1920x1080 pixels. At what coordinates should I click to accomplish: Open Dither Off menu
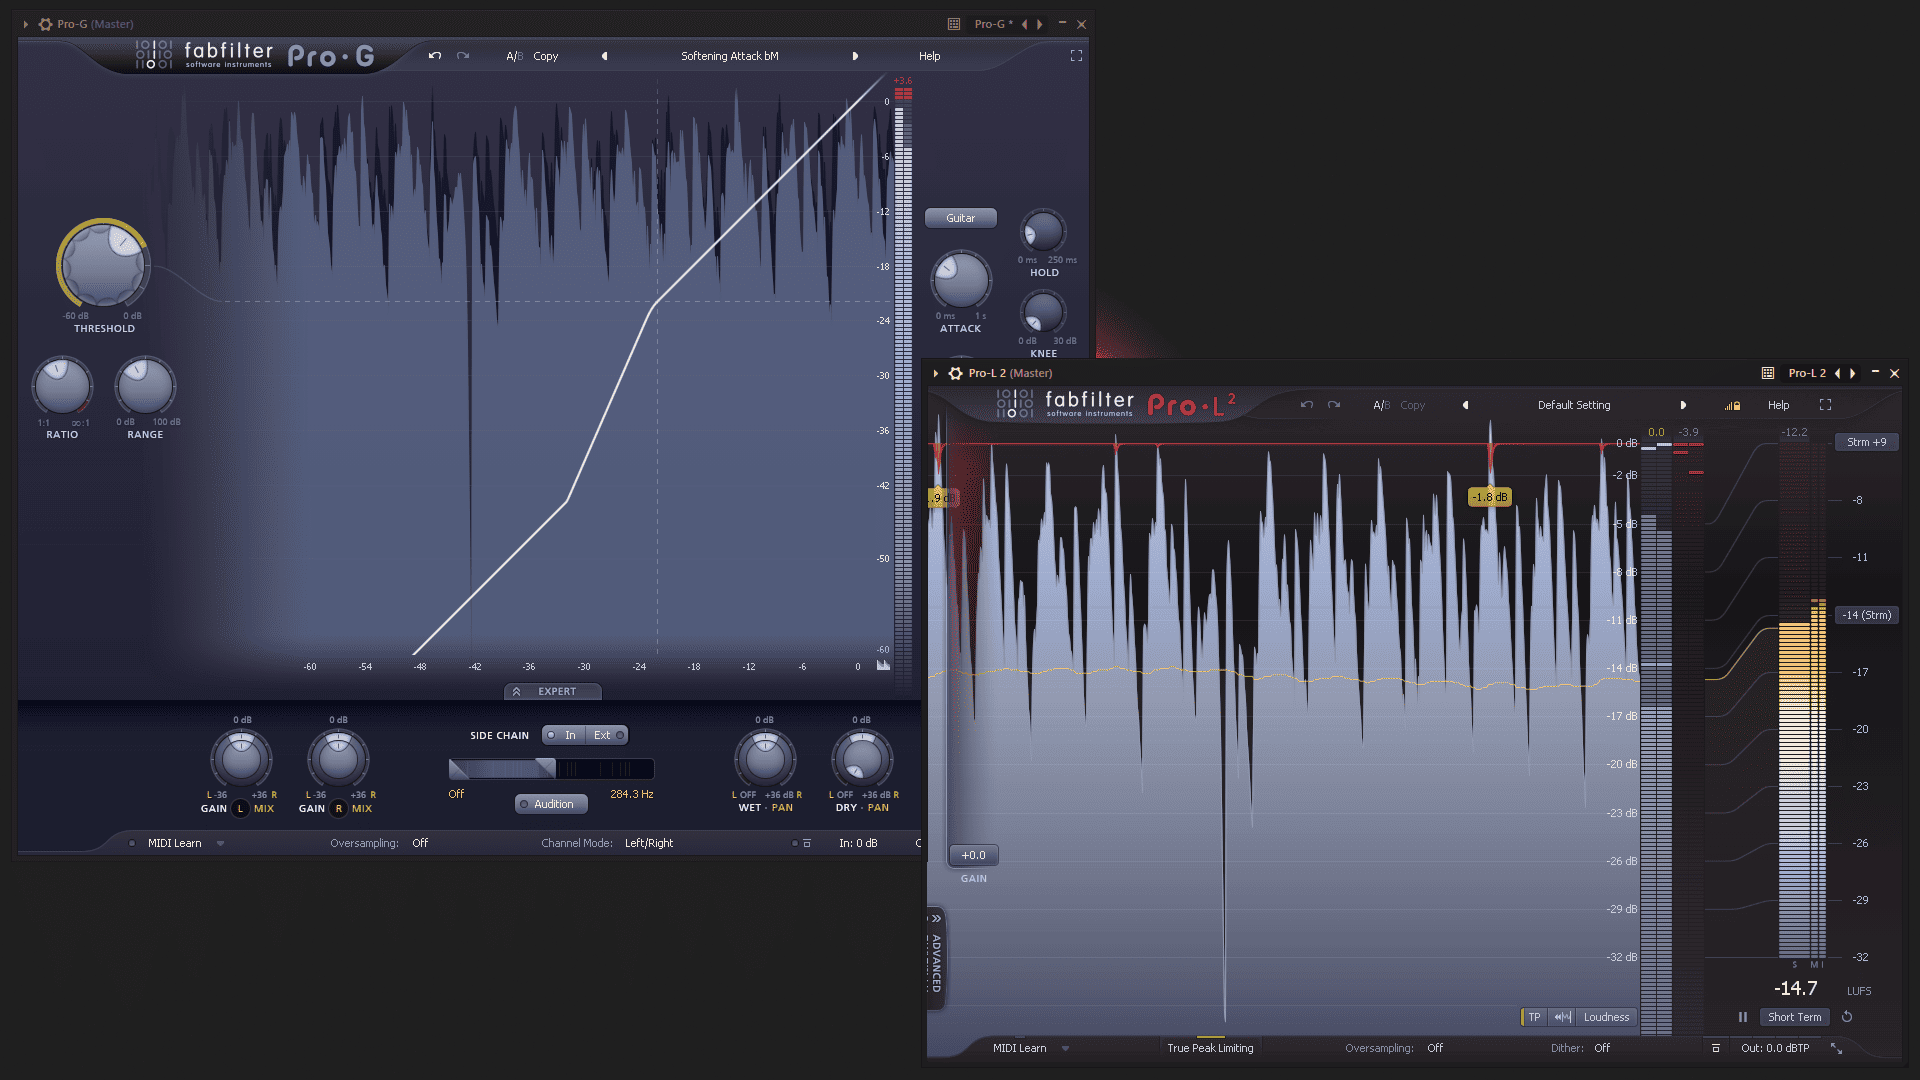1602,1048
